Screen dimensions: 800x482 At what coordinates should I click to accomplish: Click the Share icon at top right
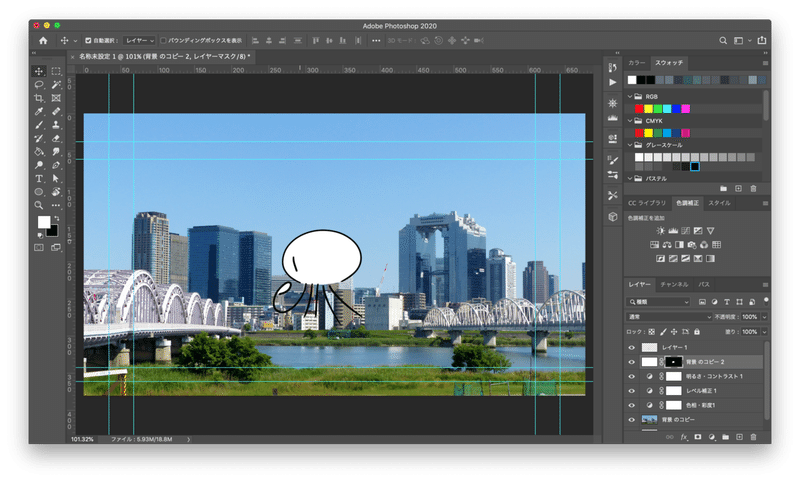click(x=762, y=40)
